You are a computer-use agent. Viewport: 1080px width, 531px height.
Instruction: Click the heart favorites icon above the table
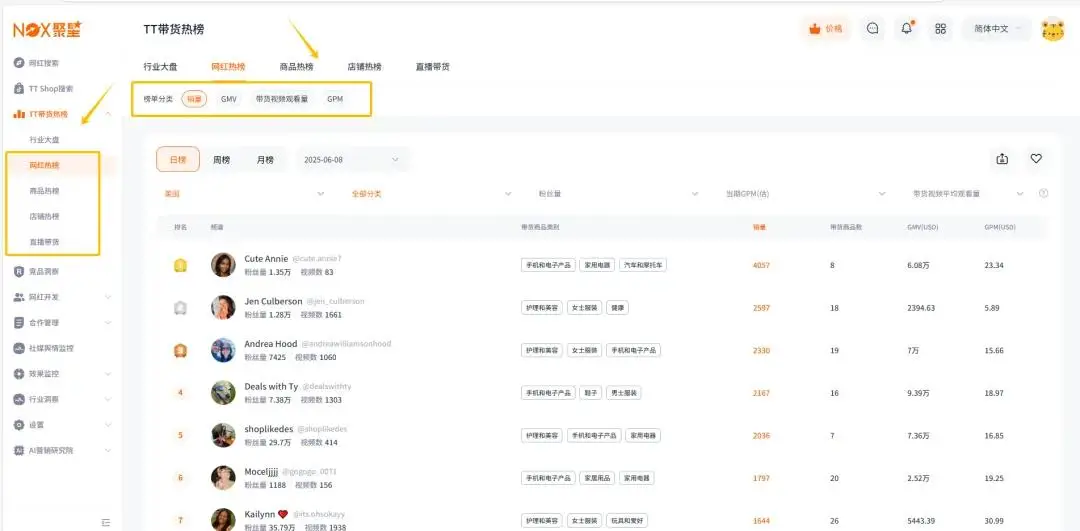pos(1036,159)
